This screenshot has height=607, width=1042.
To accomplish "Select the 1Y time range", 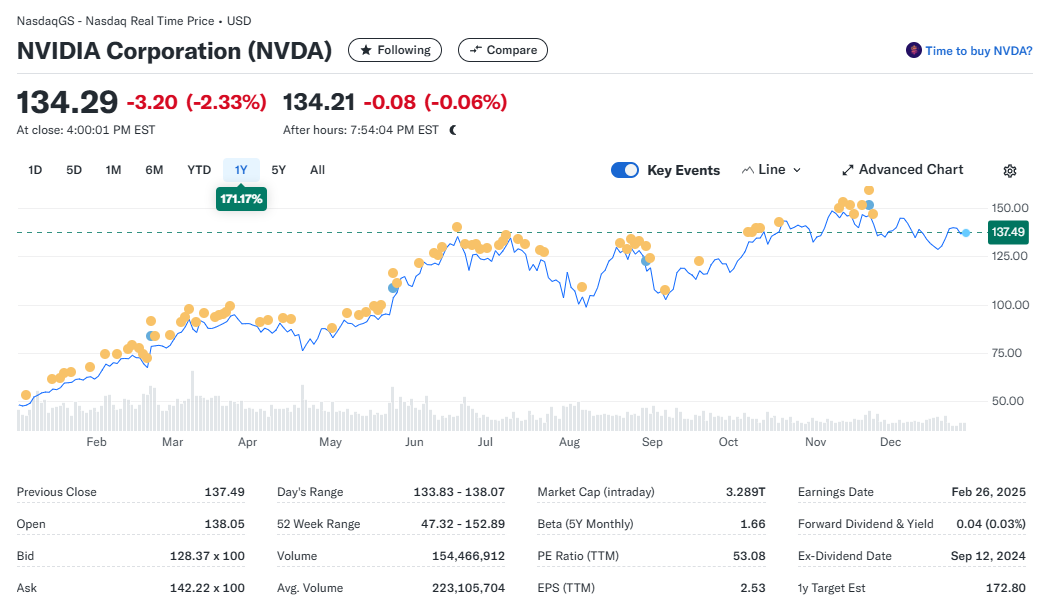I will coord(241,170).
